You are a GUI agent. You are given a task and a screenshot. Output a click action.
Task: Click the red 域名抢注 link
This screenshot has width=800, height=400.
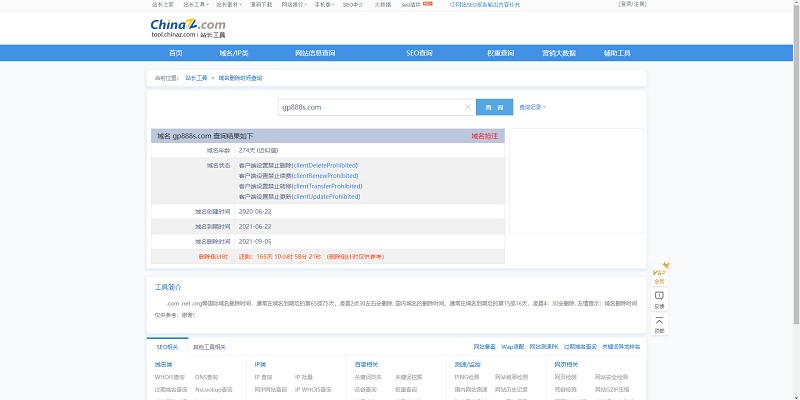coord(484,136)
